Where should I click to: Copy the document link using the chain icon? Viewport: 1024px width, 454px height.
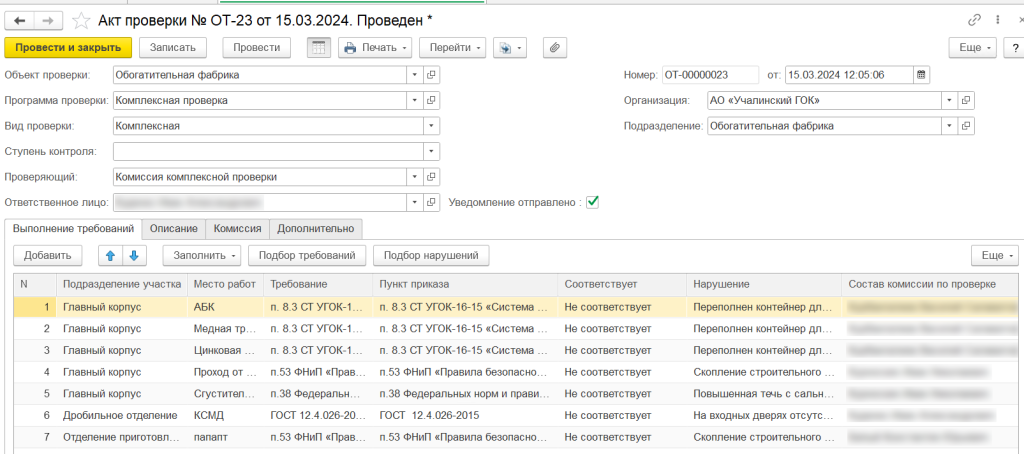(974, 20)
